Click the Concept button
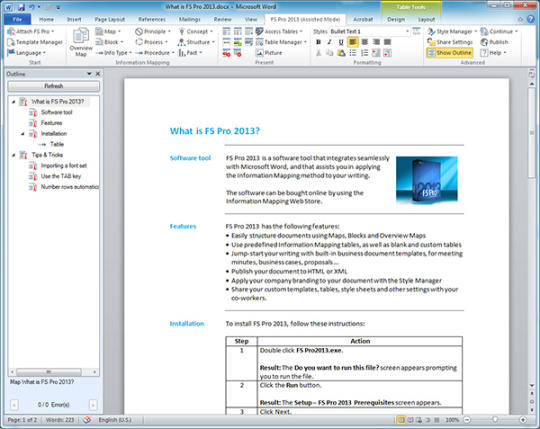Image resolution: width=540 pixels, height=429 pixels. coord(196,31)
